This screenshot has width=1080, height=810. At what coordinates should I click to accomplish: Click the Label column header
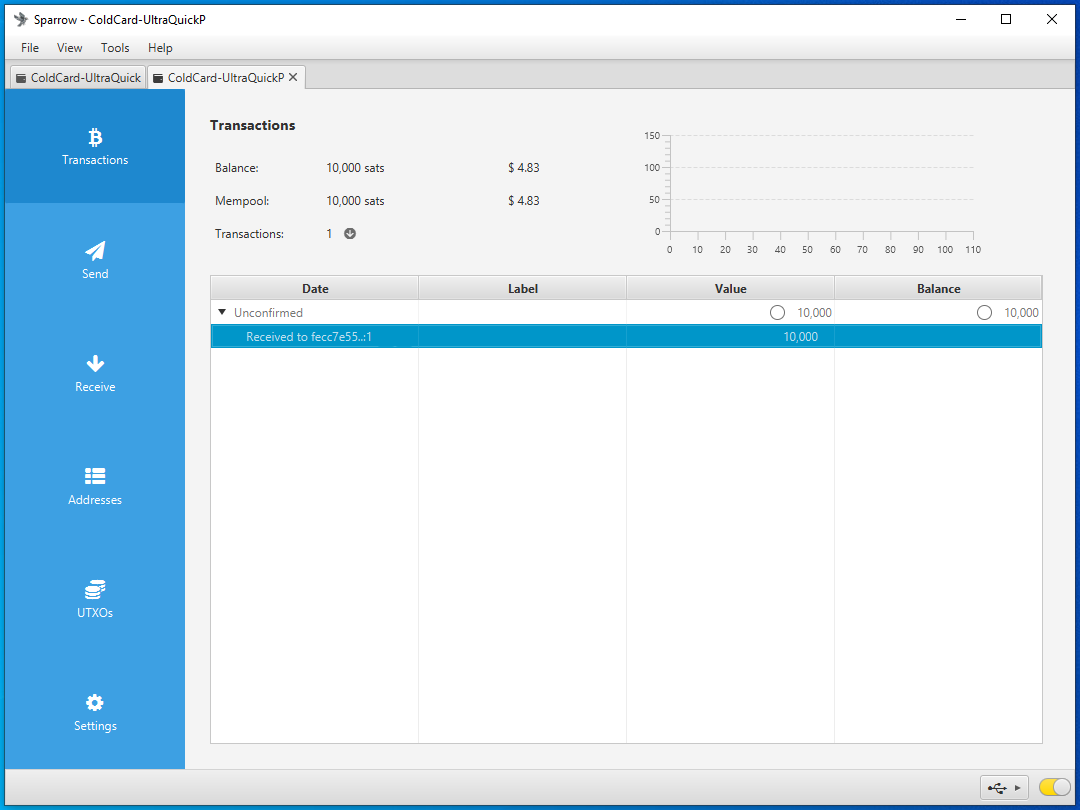[x=523, y=289]
